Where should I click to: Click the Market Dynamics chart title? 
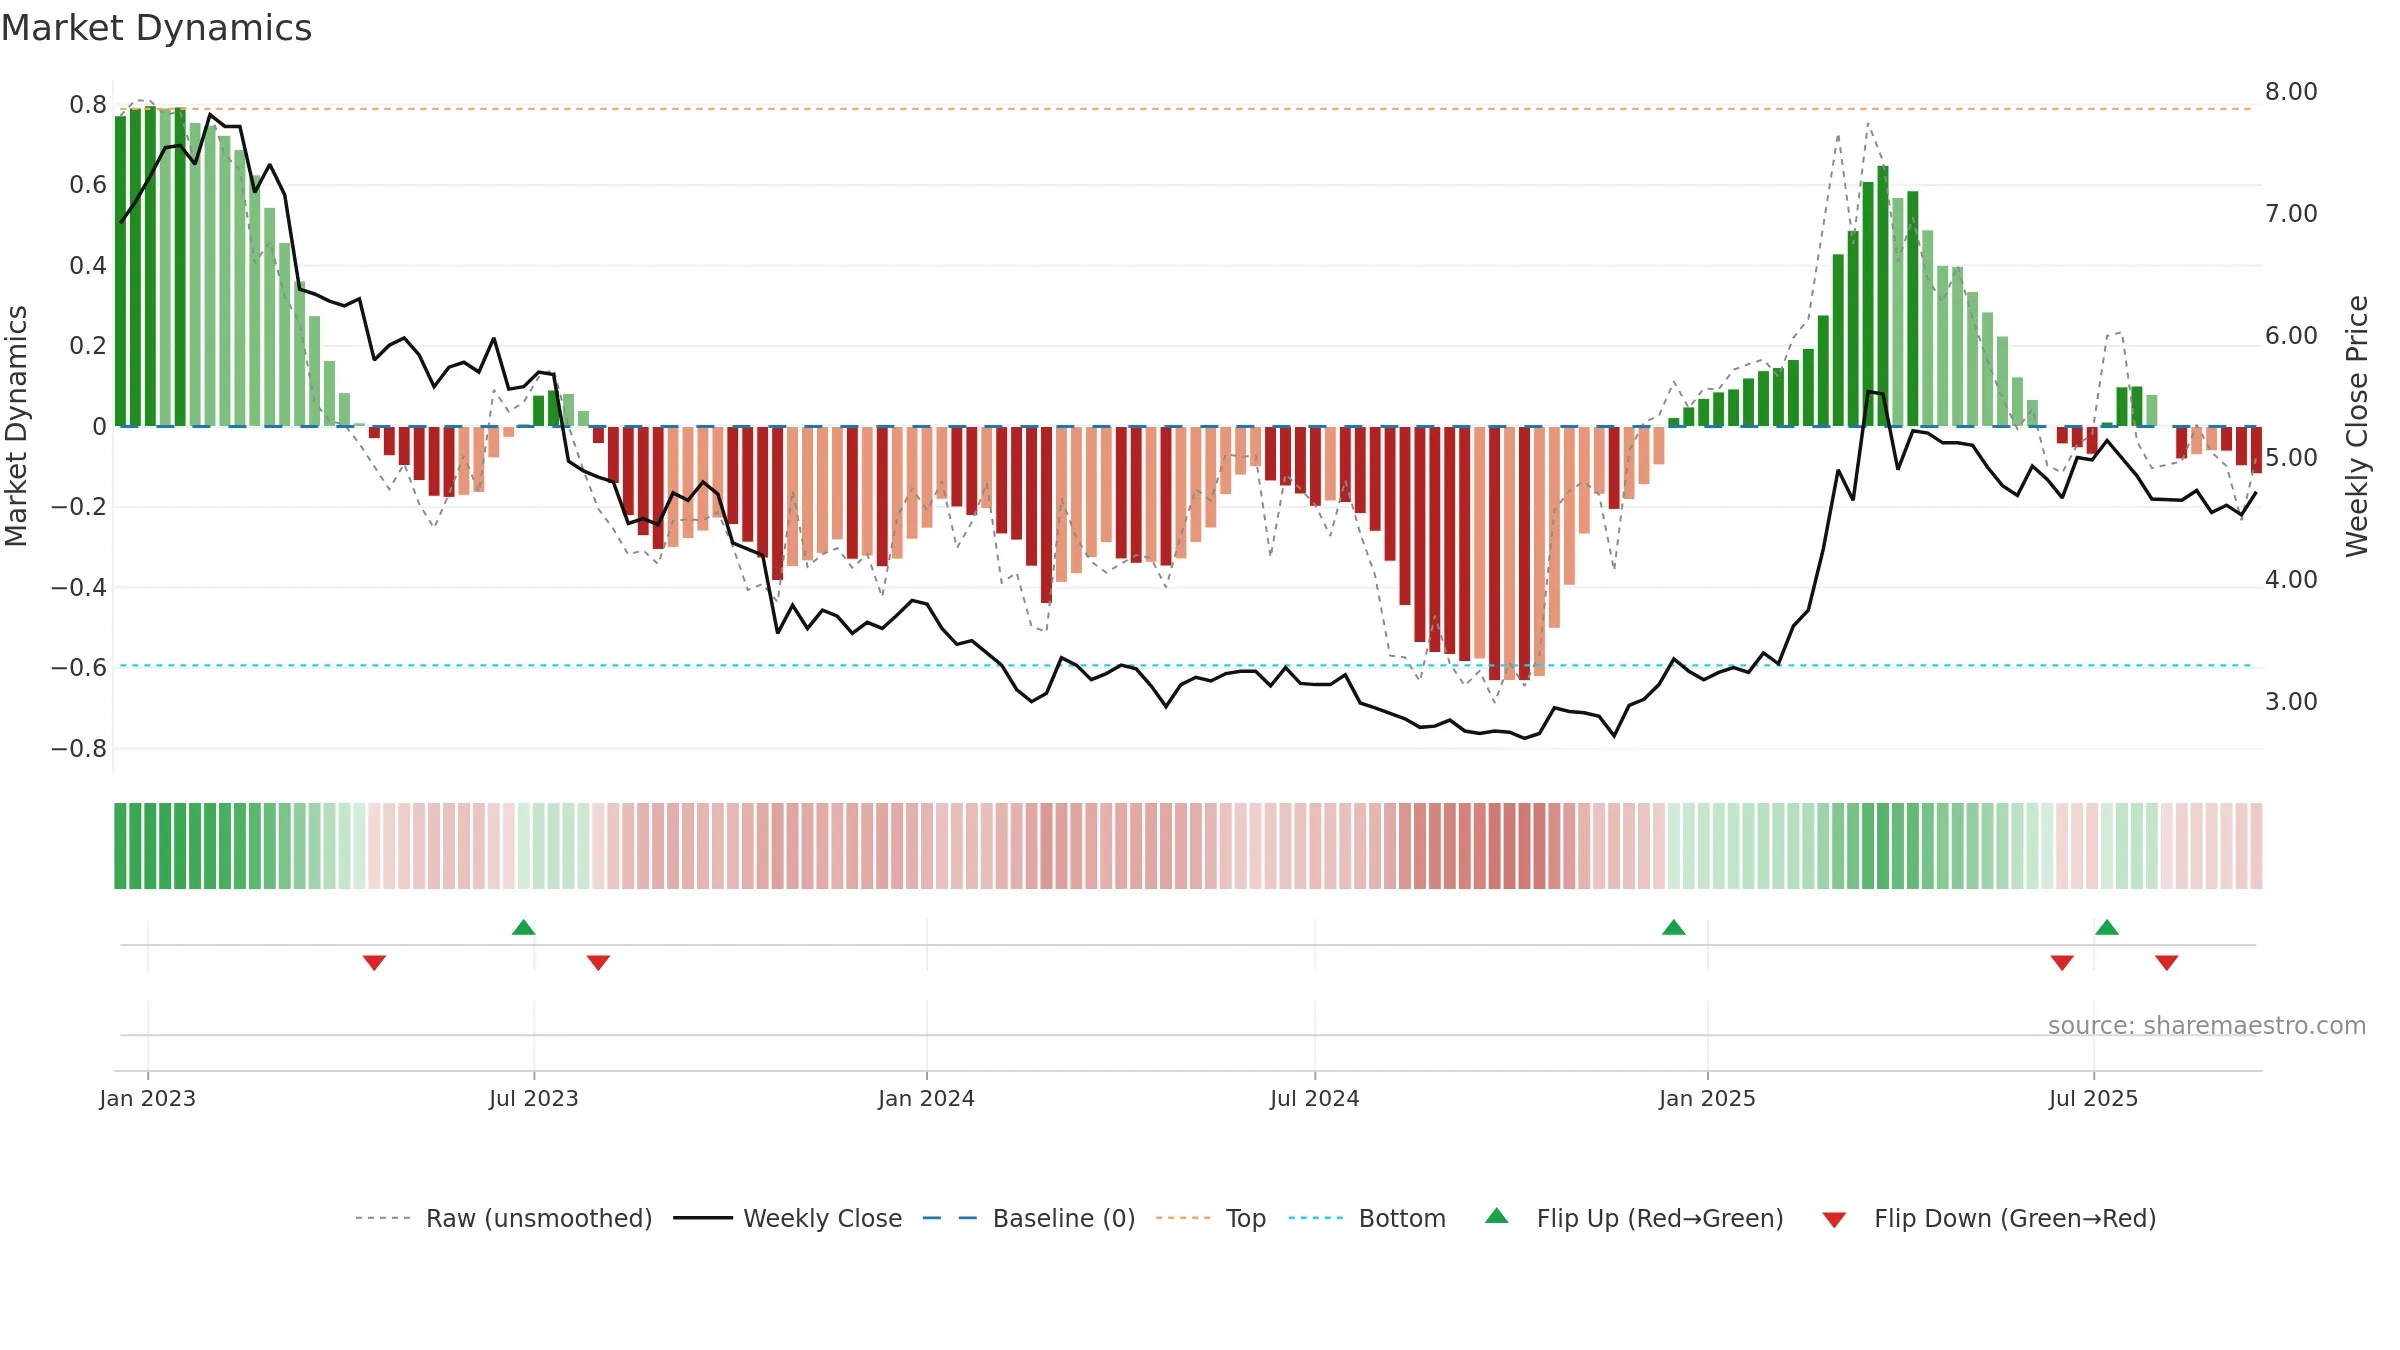(x=156, y=28)
